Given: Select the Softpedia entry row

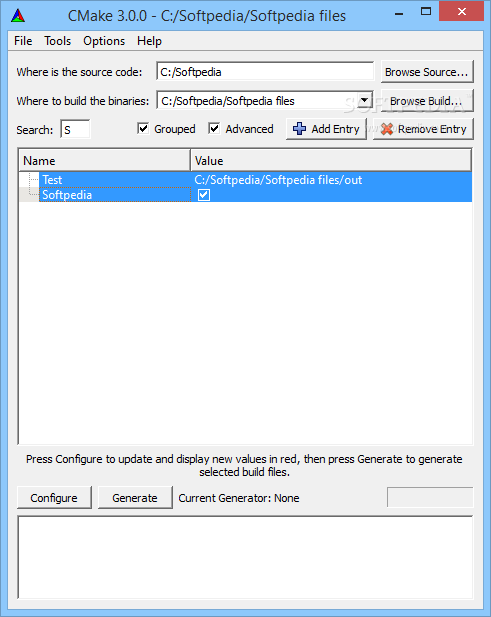Looking at the screenshot, I should 245,195.
